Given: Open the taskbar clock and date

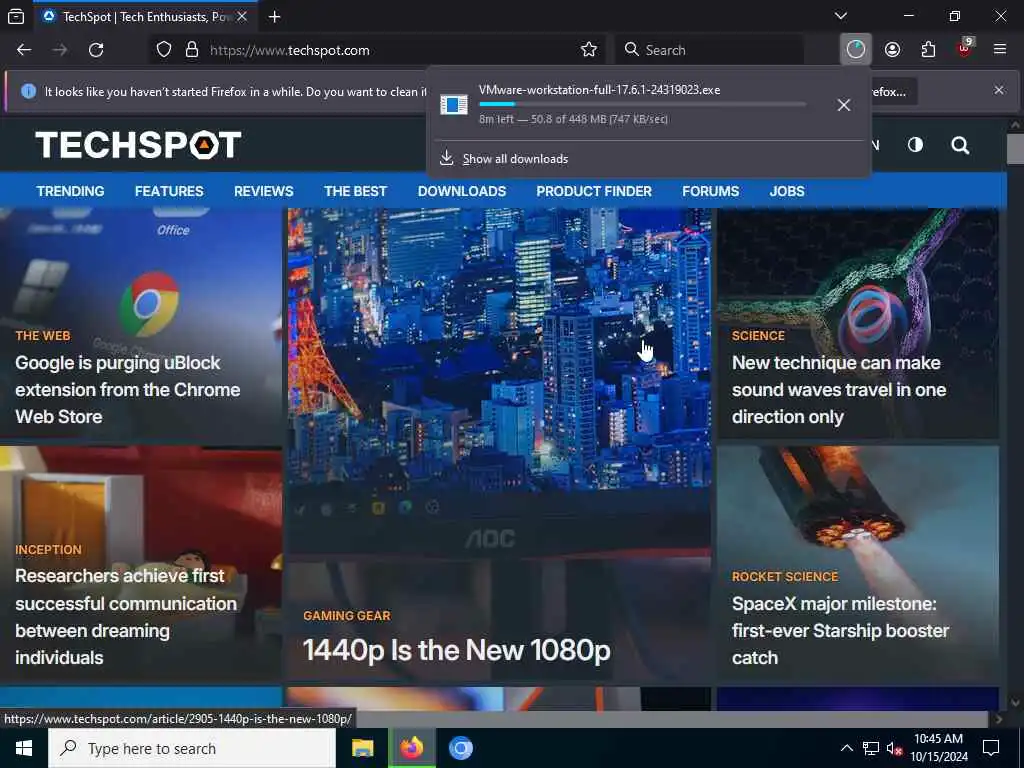Looking at the screenshot, I should tap(938, 748).
